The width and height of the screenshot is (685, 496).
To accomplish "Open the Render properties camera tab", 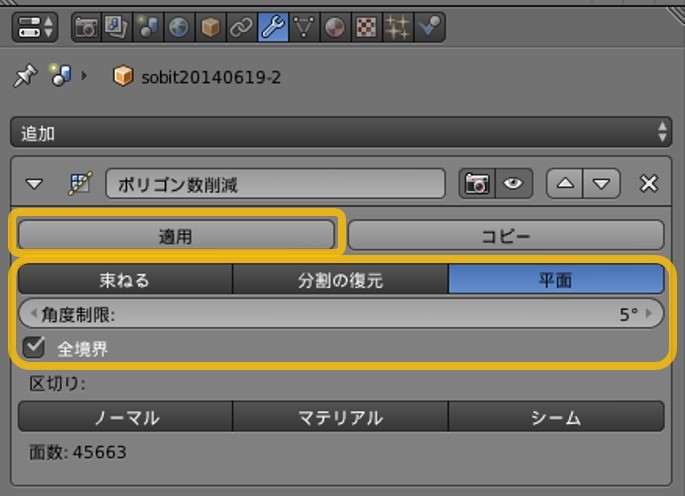I will [87, 27].
